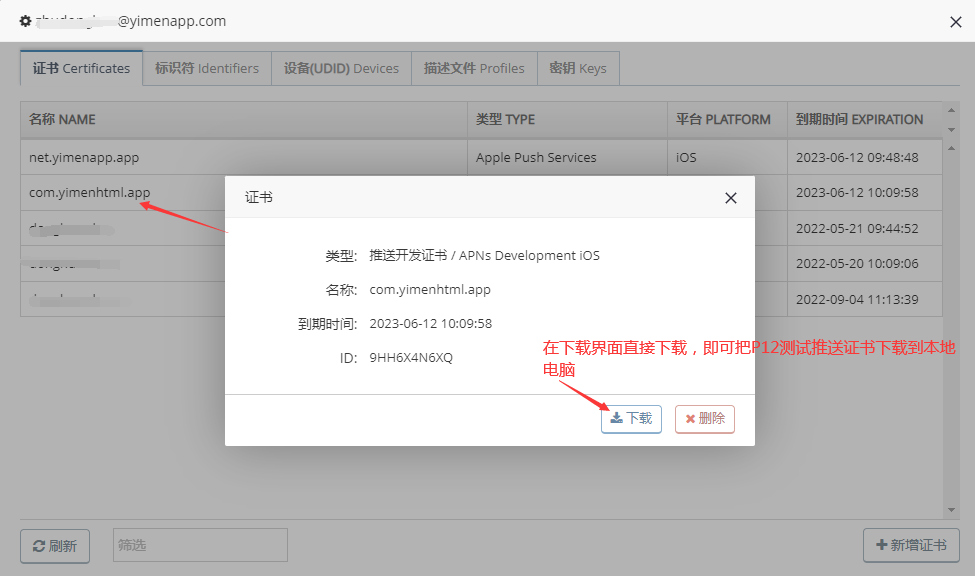The height and width of the screenshot is (576, 975).
Task: Click the 新增证书 add certificate button
Action: (911, 546)
